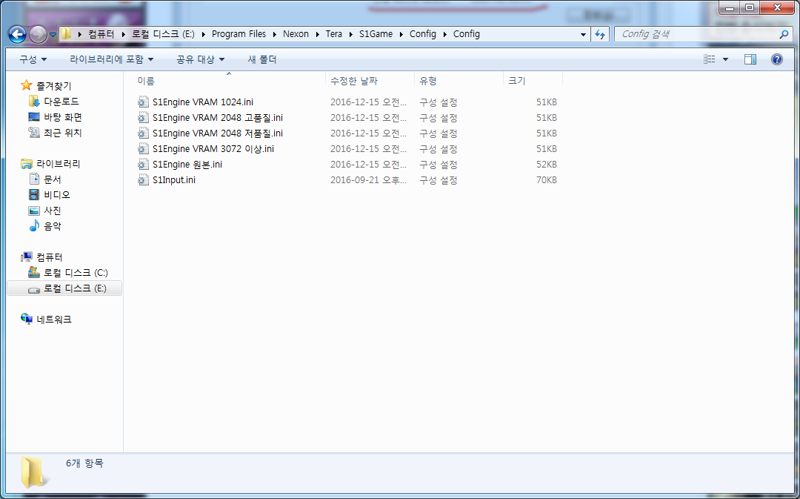Open Help with the question mark icon

[777, 60]
